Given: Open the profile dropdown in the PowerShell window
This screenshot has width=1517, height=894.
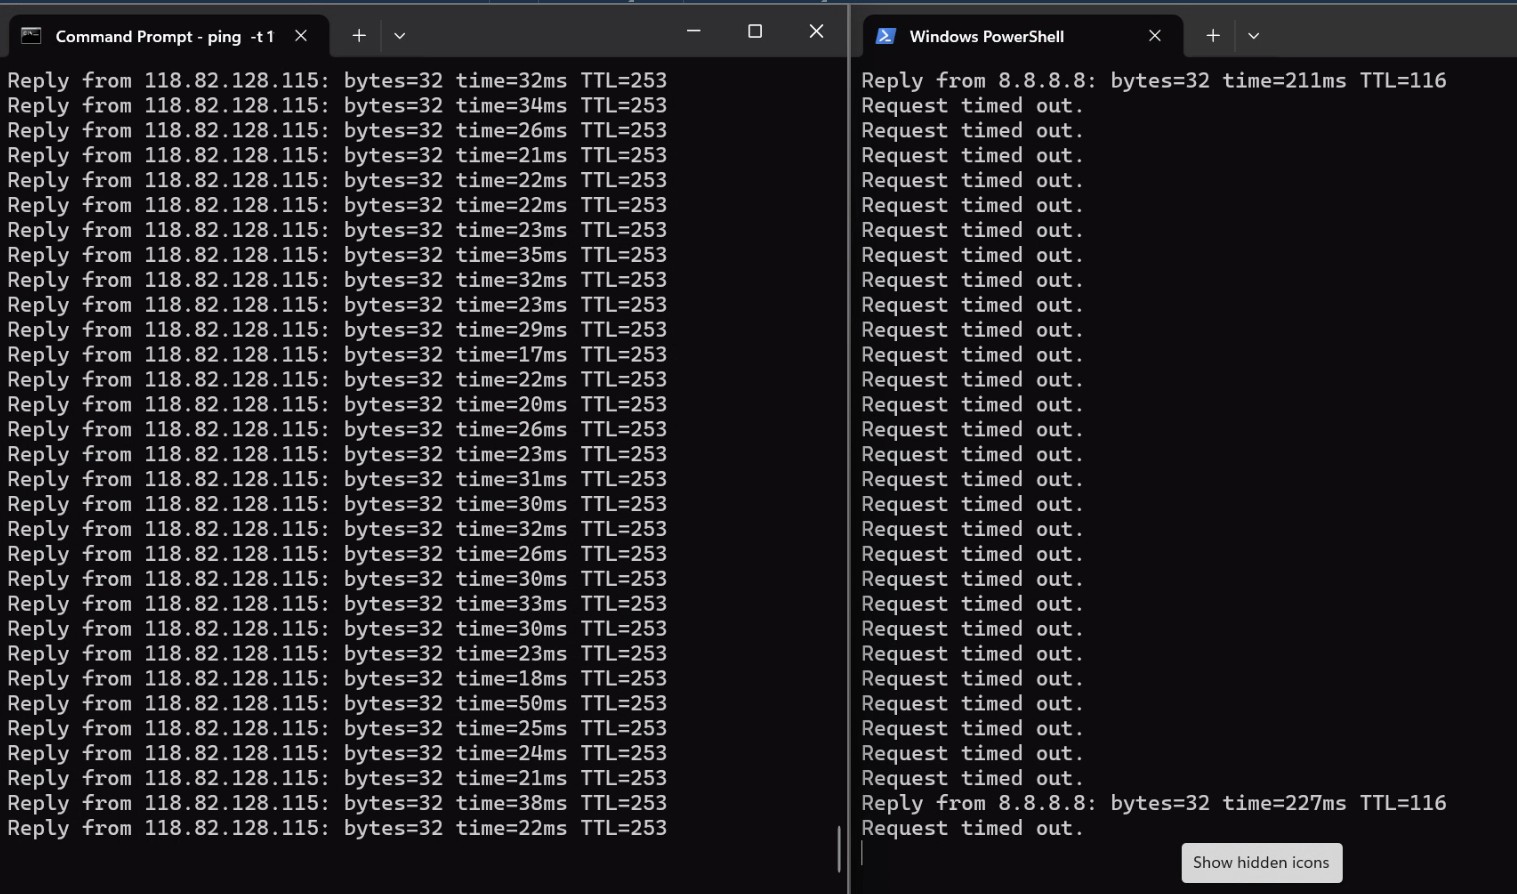Looking at the screenshot, I should click(1254, 36).
